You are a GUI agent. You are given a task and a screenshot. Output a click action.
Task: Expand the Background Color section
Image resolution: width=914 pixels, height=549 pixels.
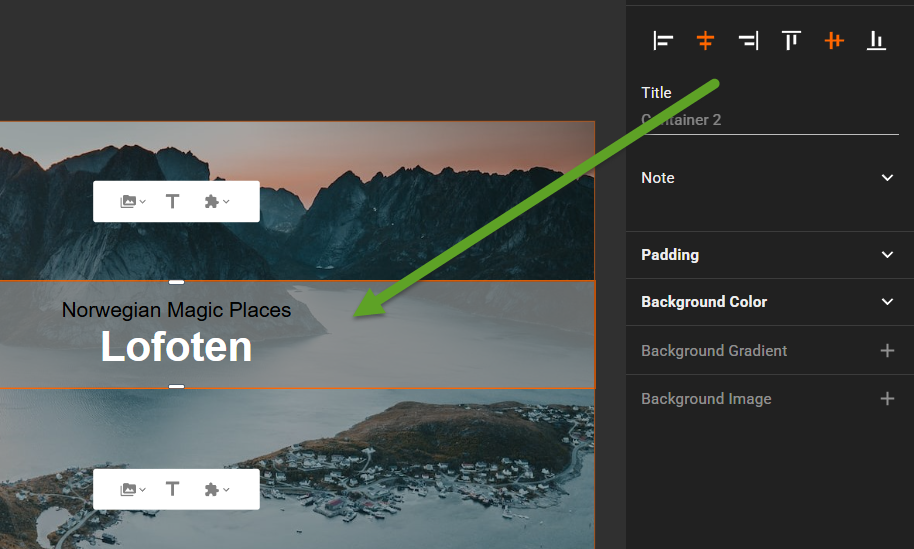point(887,302)
